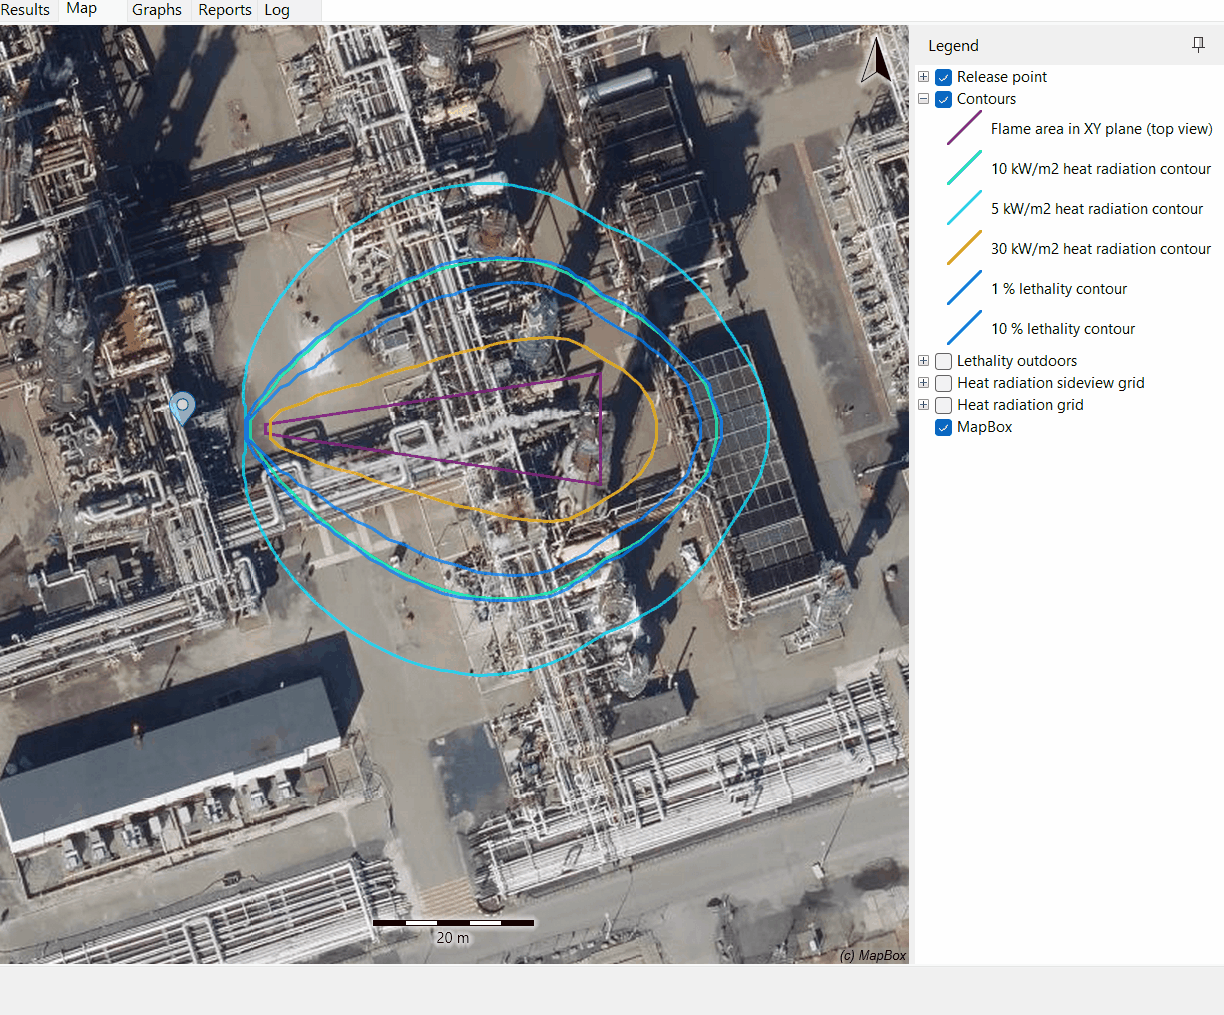Pin the Legend panel with pushpin icon
The width and height of the screenshot is (1224, 1015).
1198,45
